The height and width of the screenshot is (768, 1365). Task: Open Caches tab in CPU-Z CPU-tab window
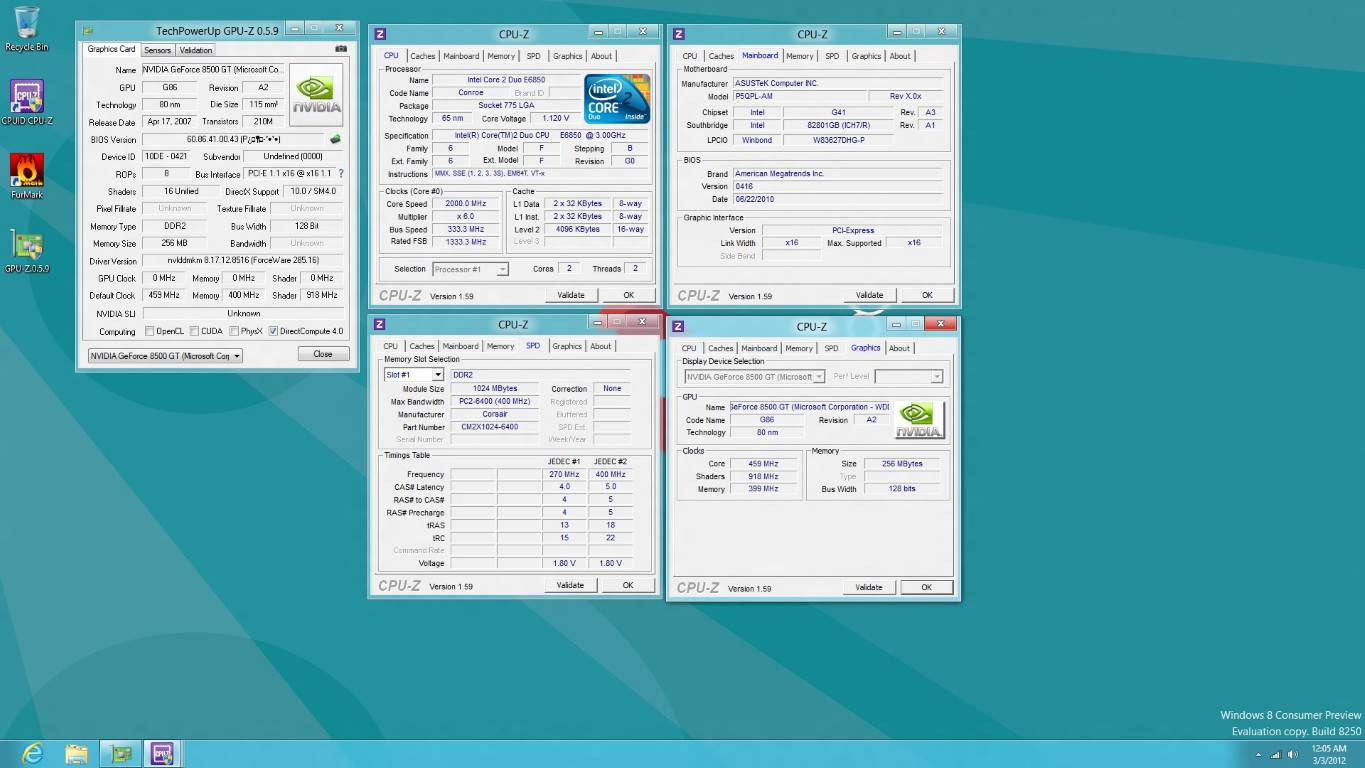423,56
